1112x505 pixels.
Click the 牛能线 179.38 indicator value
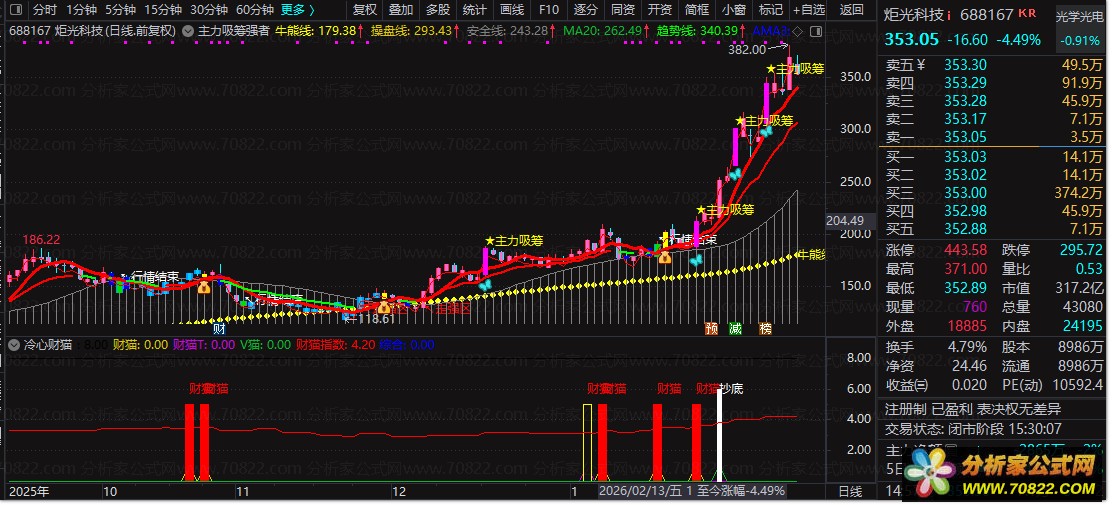tap(316, 30)
